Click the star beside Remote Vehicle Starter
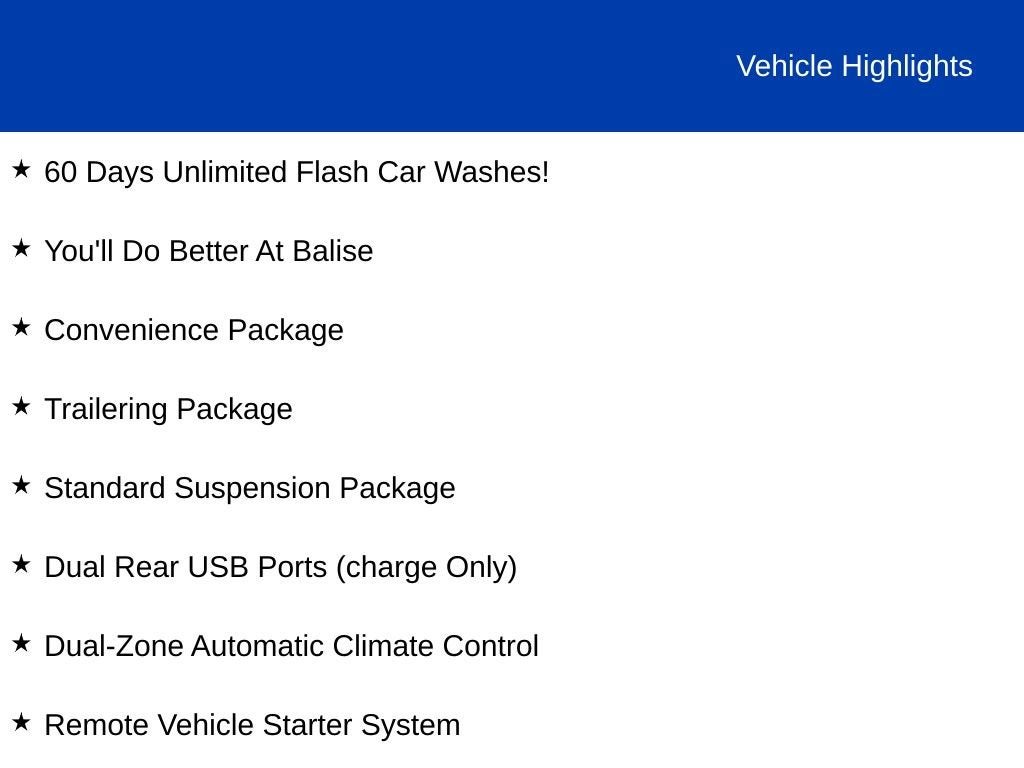This screenshot has height=768, width=1024. point(21,722)
